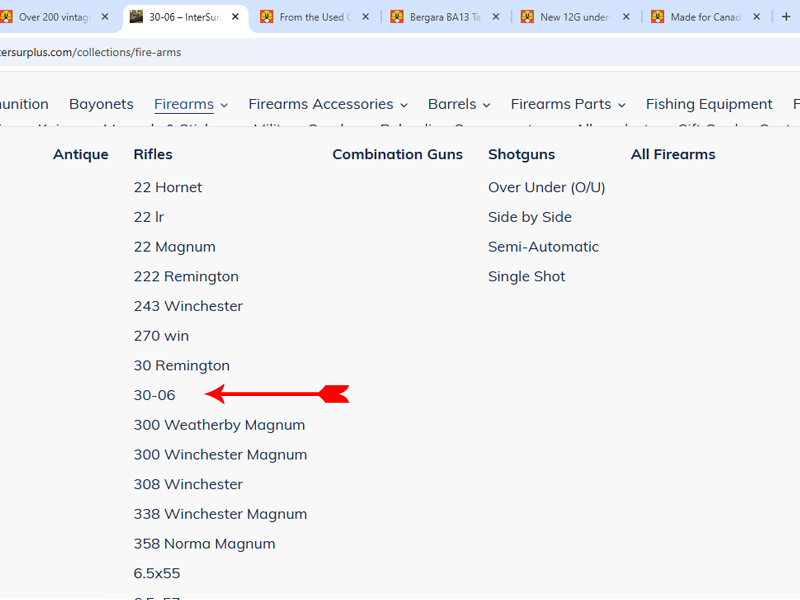
Task: Open the Side by Side shotguns link
Action: [530, 217]
